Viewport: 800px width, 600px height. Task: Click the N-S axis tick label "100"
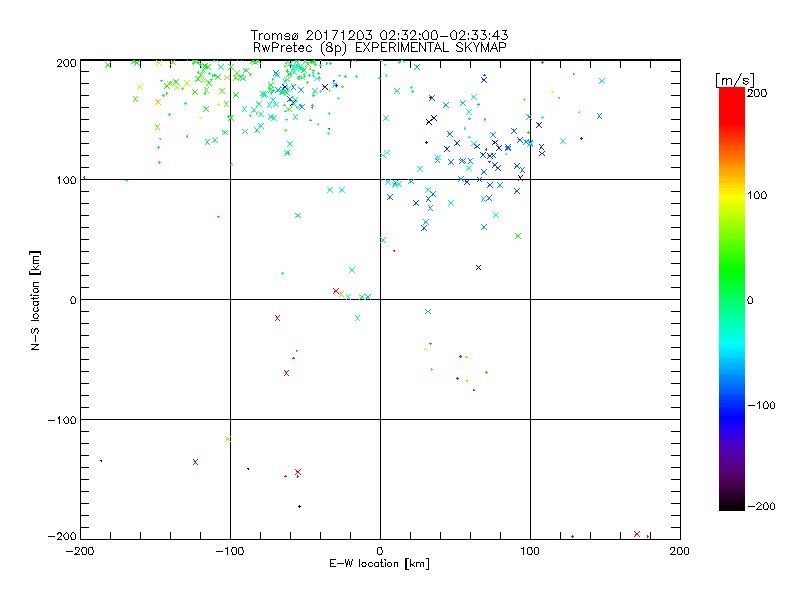click(x=66, y=180)
